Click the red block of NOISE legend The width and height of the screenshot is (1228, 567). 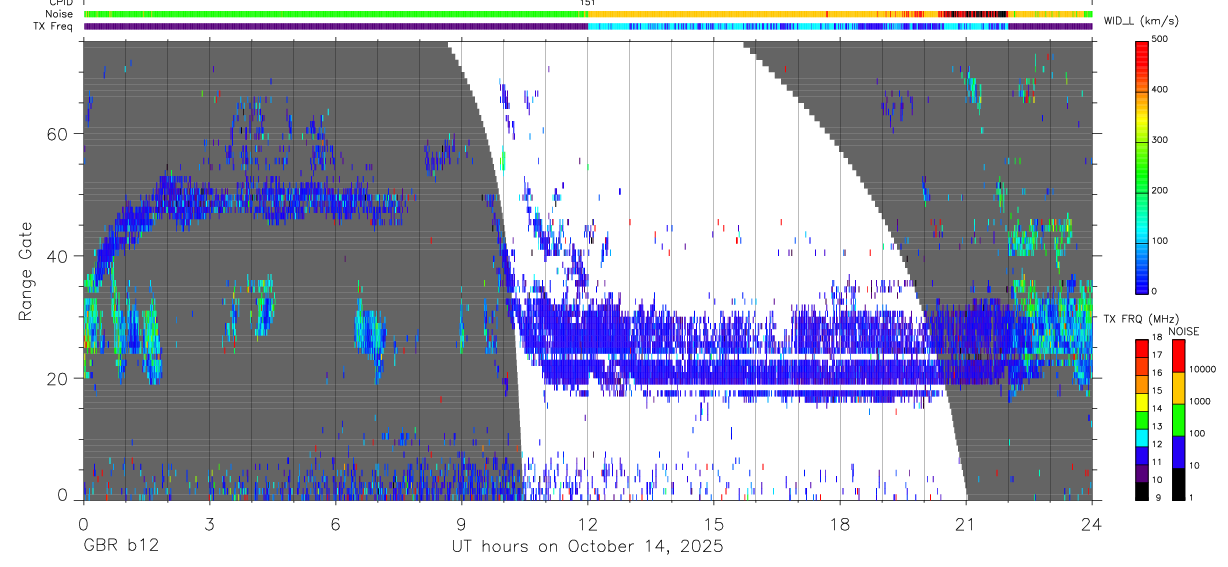1177,355
